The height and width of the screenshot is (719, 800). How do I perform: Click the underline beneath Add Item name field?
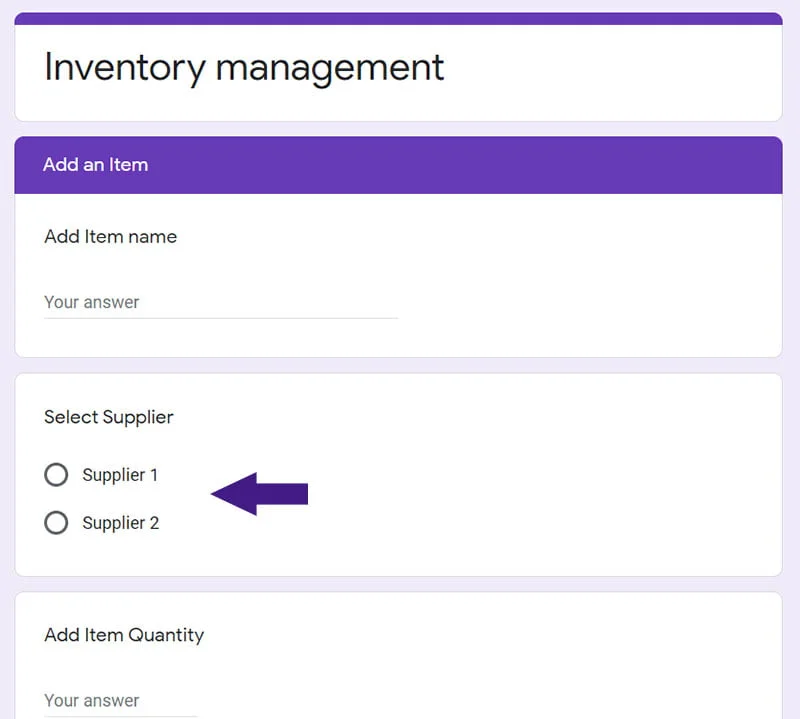(220, 318)
